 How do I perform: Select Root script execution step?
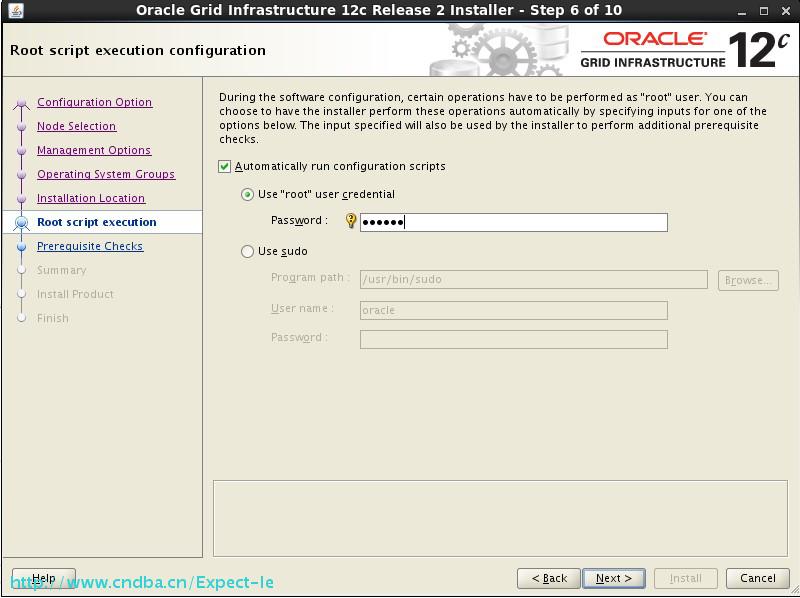click(97, 222)
